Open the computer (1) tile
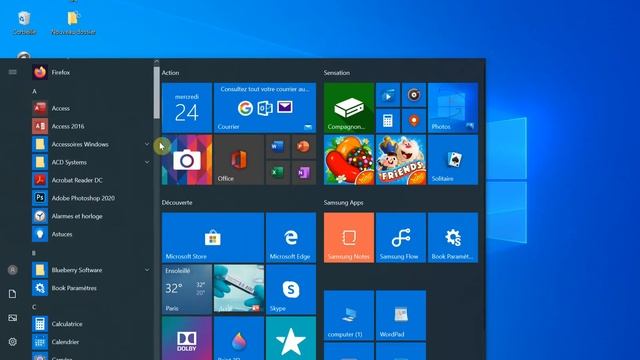Viewport: 640px width, 360px height. (349, 316)
